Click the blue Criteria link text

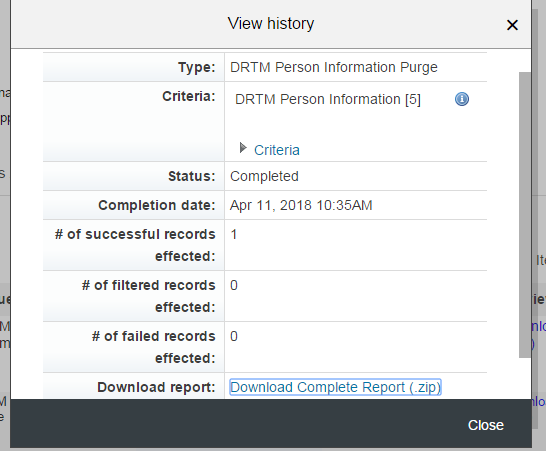tap(277, 150)
